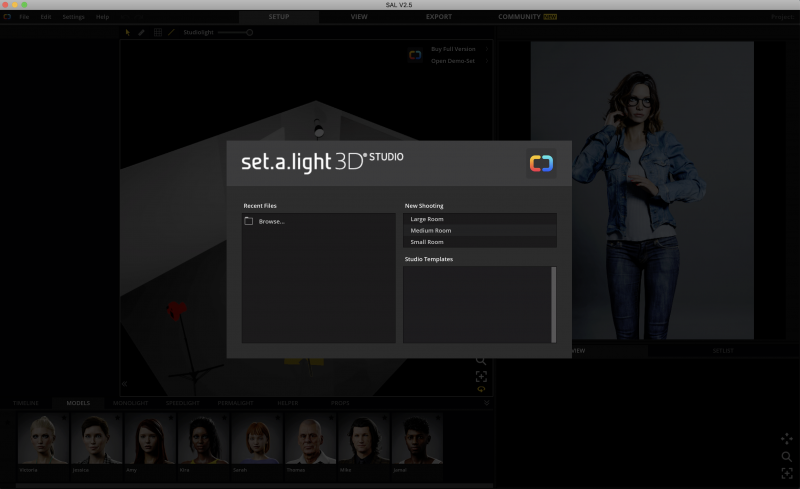Select the Amy model thumbnail
Image resolution: width=800 pixels, height=489 pixels.
click(x=150, y=439)
